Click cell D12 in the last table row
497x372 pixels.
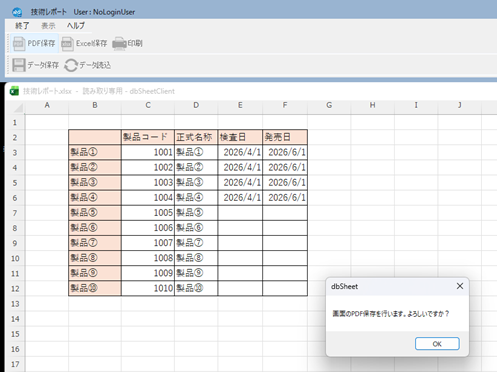196,288
